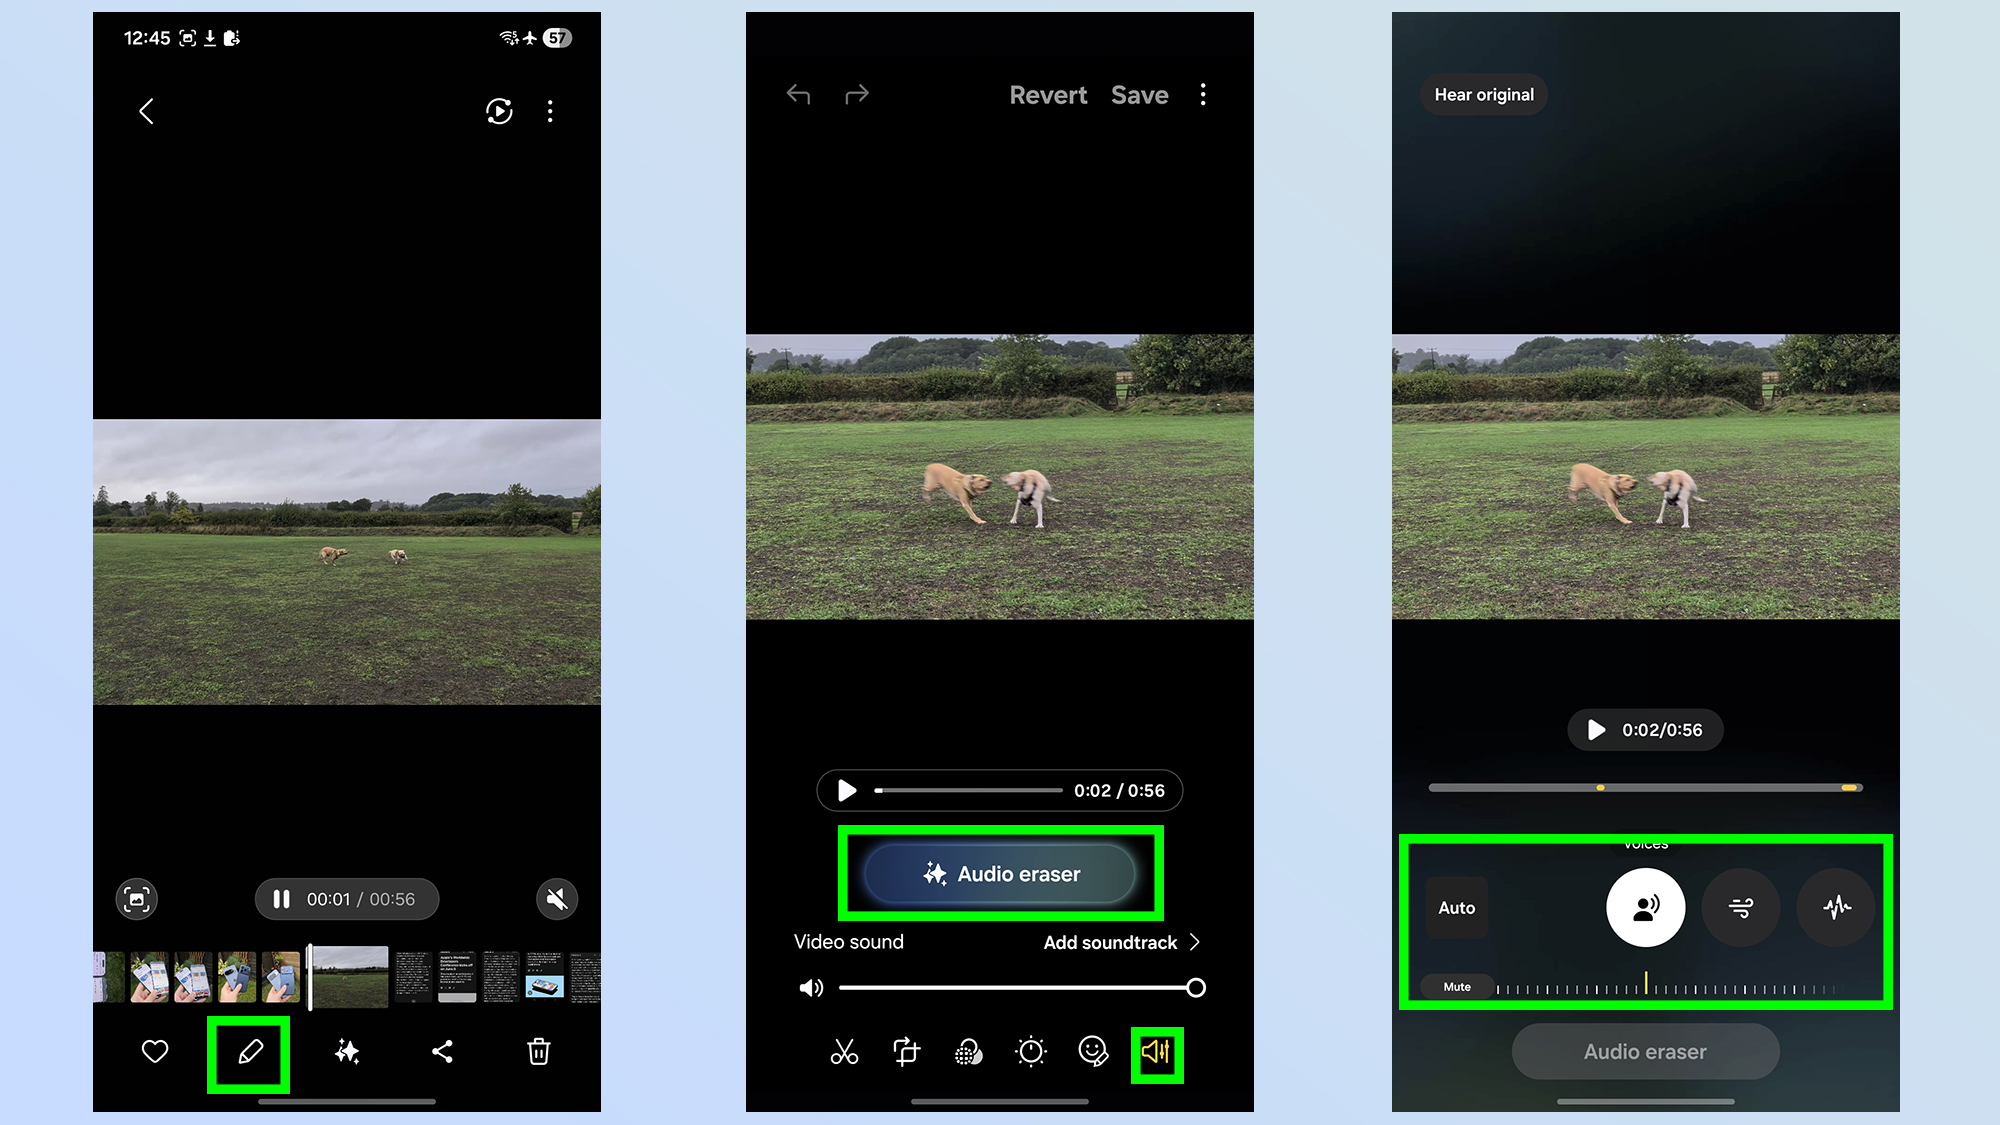Tap the share icon
The image size is (2000, 1125).
[x=442, y=1052]
